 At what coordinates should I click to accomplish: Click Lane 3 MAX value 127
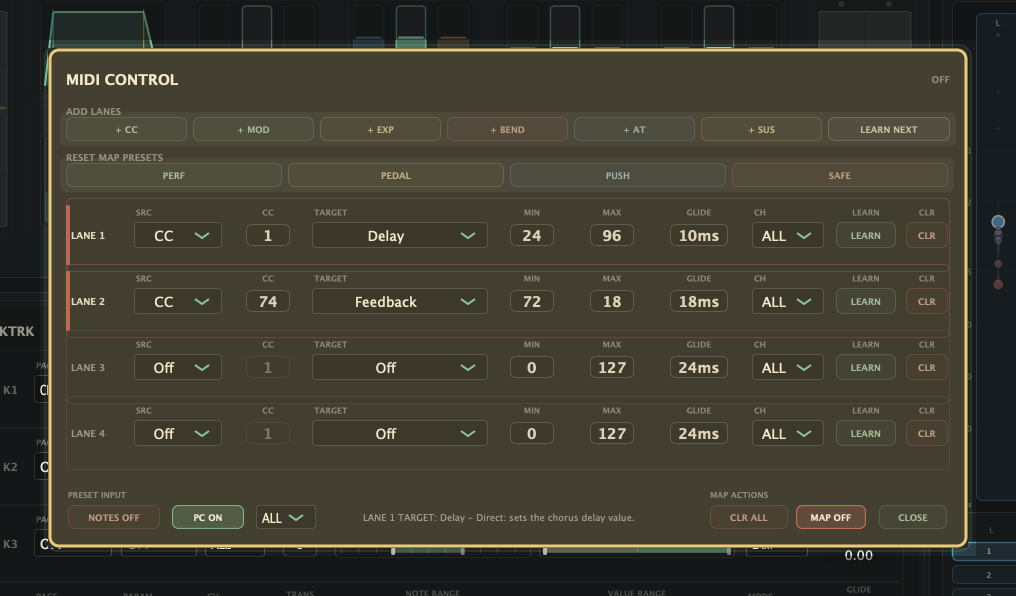click(612, 367)
